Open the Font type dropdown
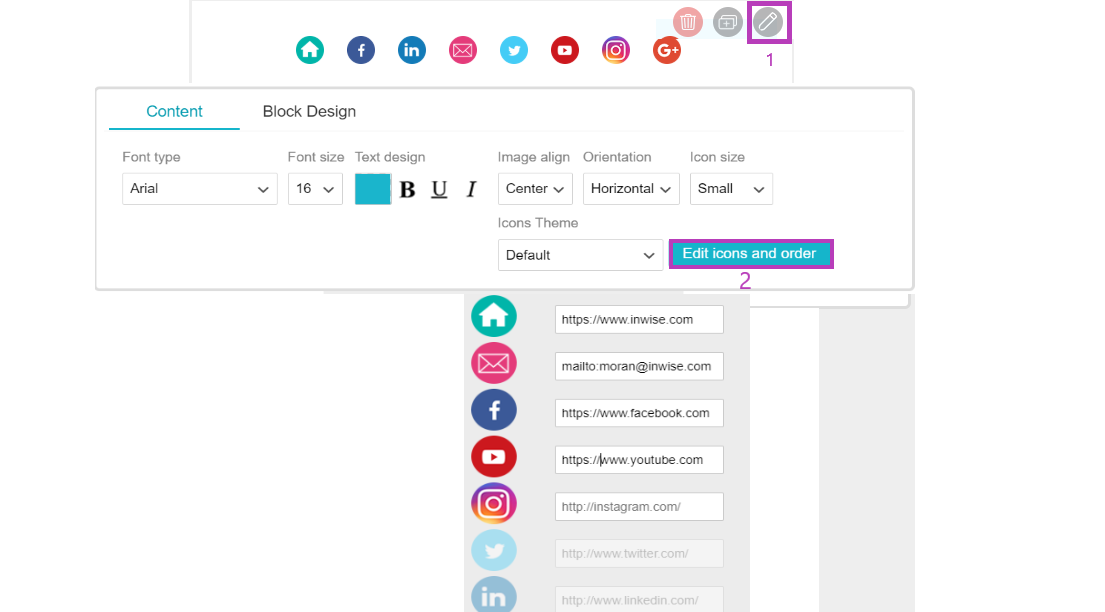 pyautogui.click(x=199, y=189)
